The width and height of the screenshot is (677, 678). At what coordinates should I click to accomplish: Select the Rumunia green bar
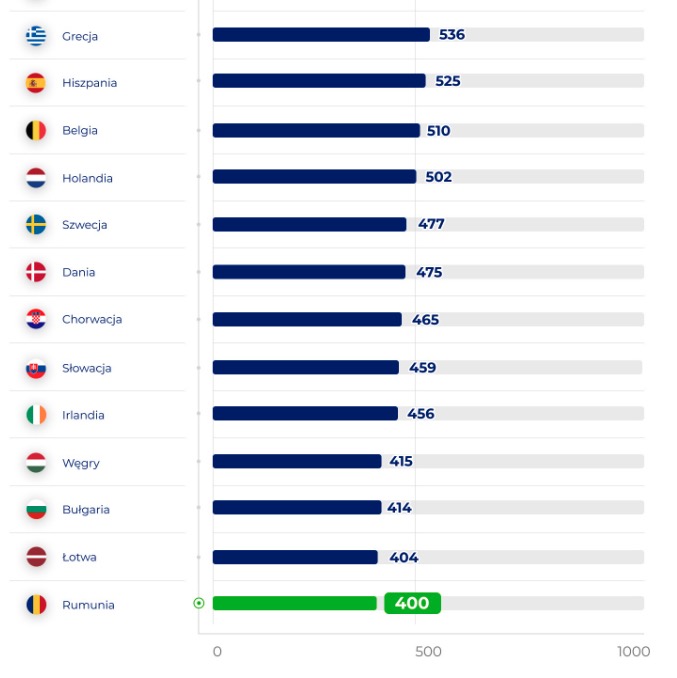coord(294,603)
